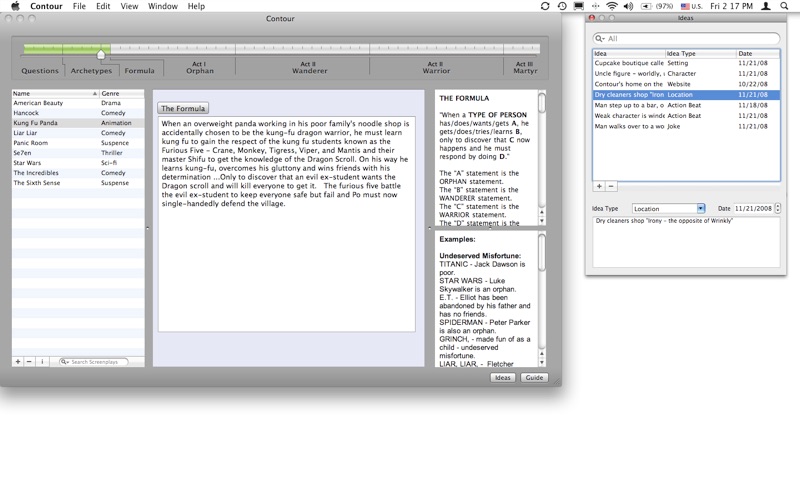Open the battery status showing 97%
The height and width of the screenshot is (500, 800).
(657, 6)
